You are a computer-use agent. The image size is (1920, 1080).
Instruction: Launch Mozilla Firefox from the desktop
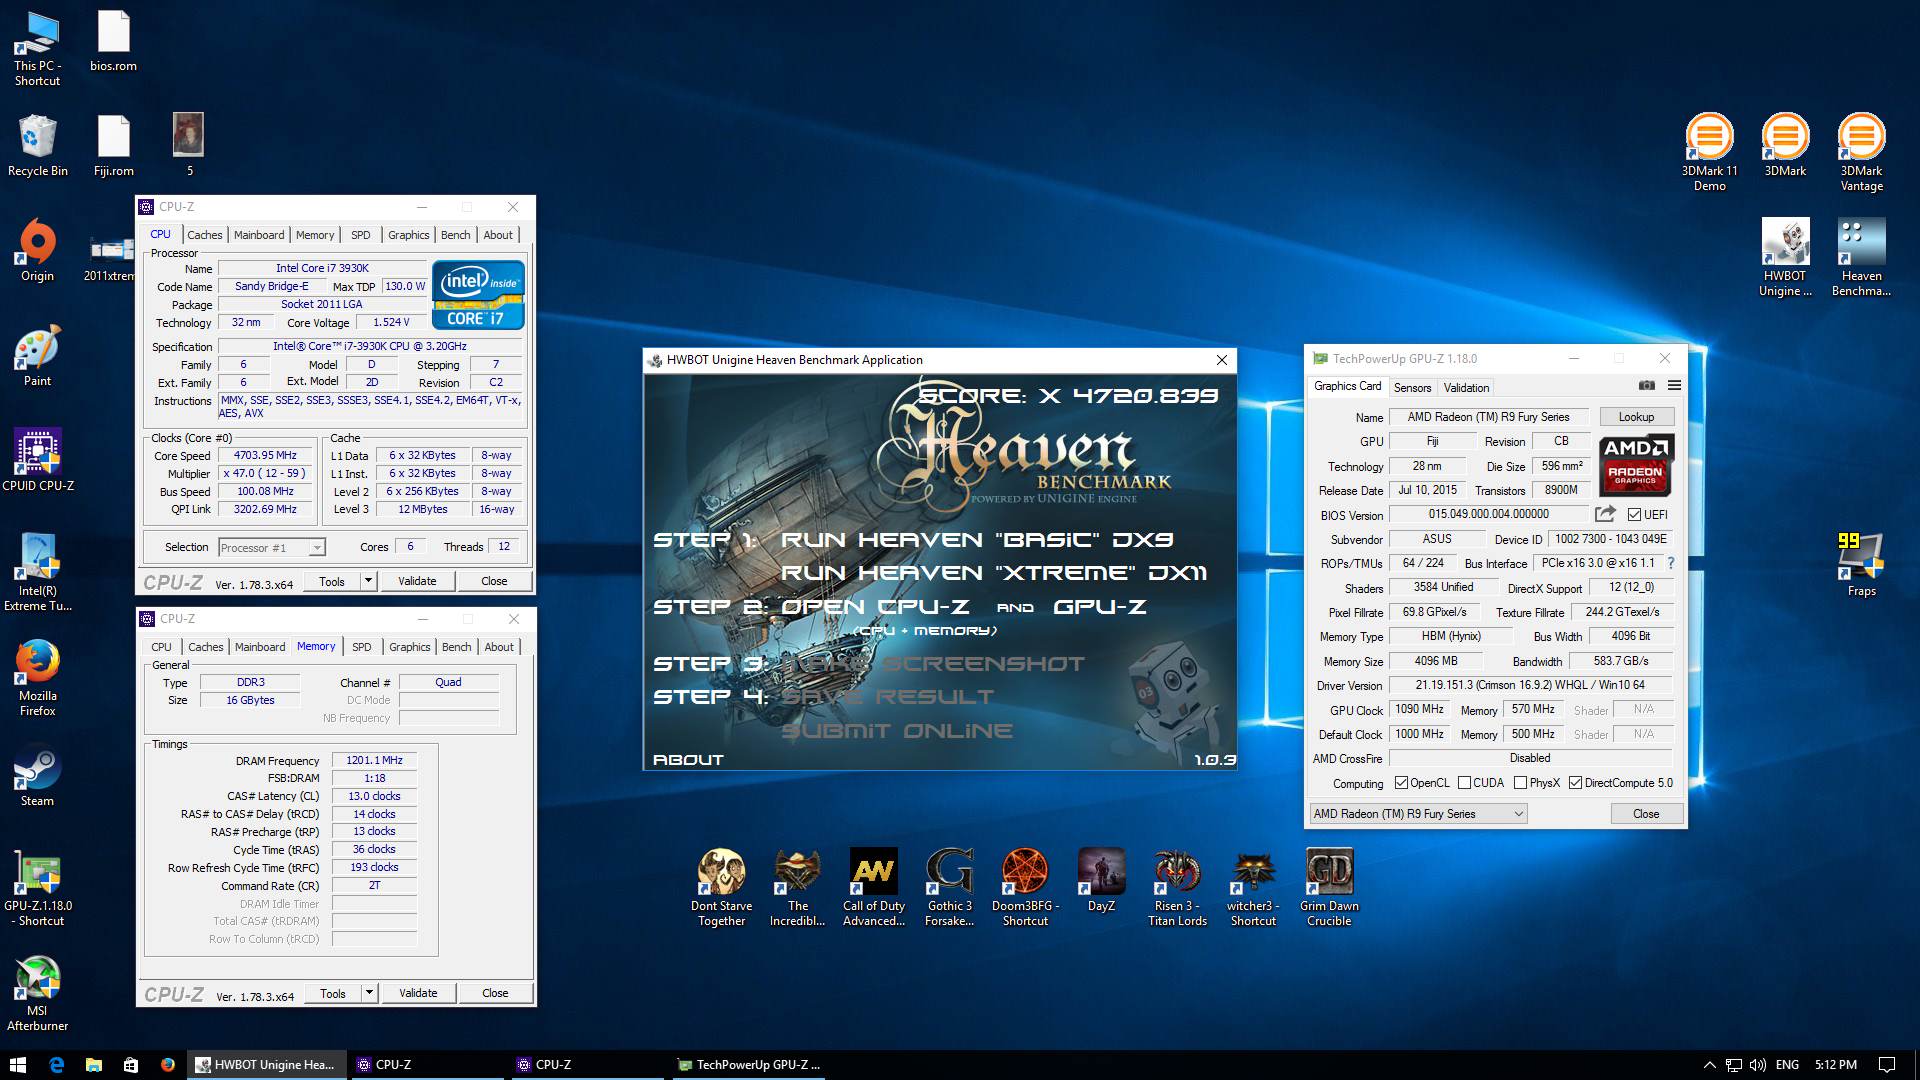point(37,678)
